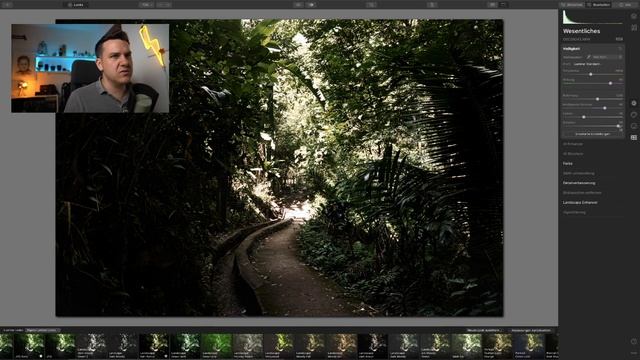640x360 pixels.
Task: Pick the white balance eyedropper tool
Action: [x=589, y=57]
